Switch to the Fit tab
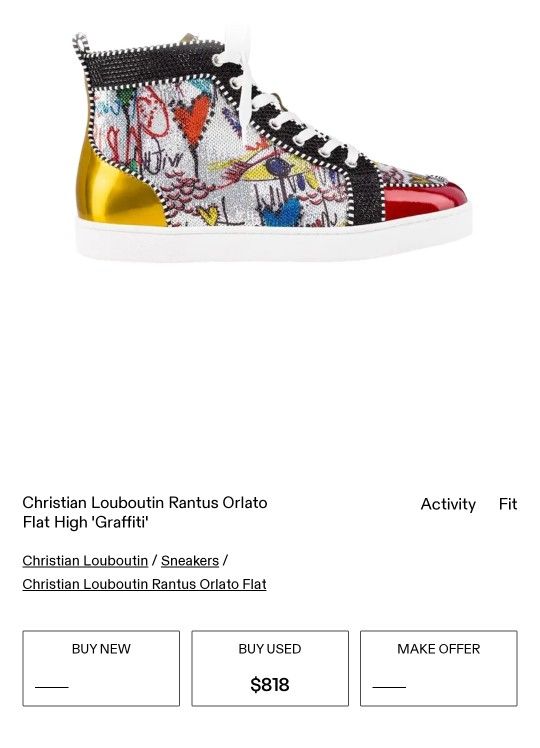Image resolution: width=540 pixels, height=748 pixels. point(508,504)
